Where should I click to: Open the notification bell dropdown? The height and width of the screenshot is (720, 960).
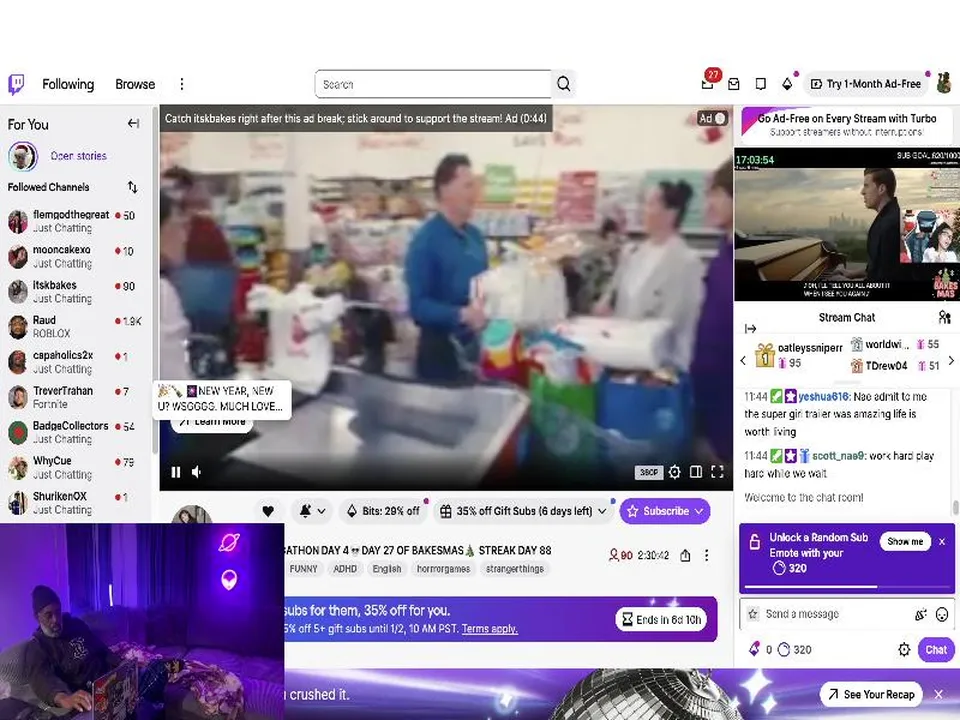[312, 511]
